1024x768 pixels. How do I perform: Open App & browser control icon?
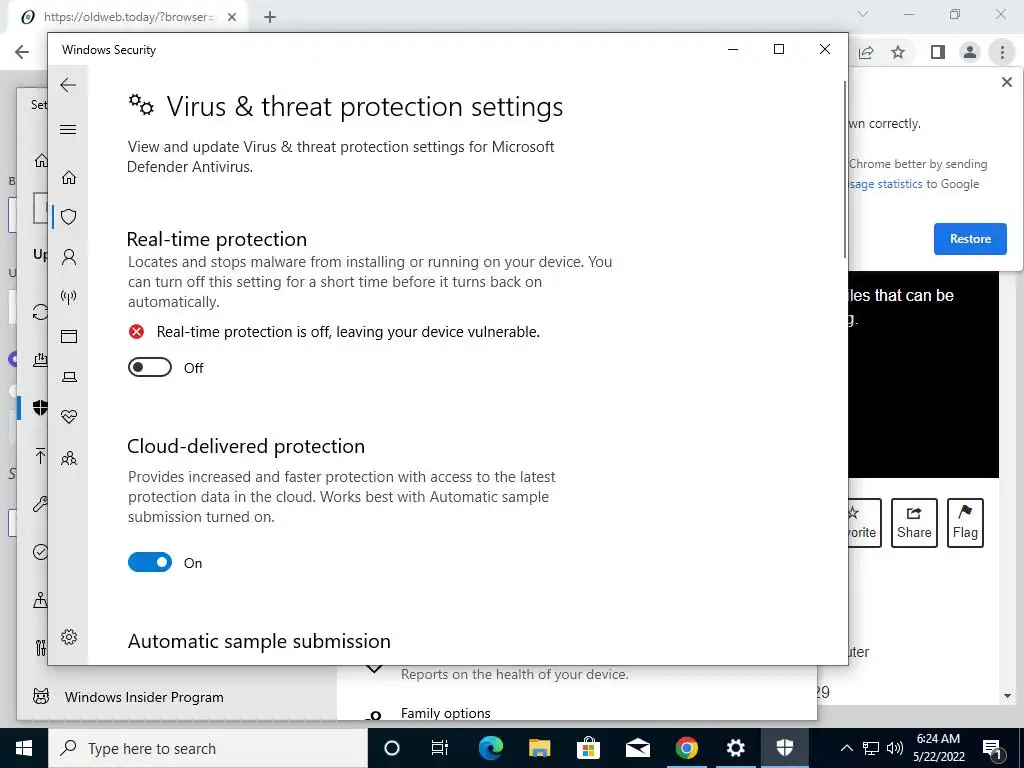coord(69,336)
